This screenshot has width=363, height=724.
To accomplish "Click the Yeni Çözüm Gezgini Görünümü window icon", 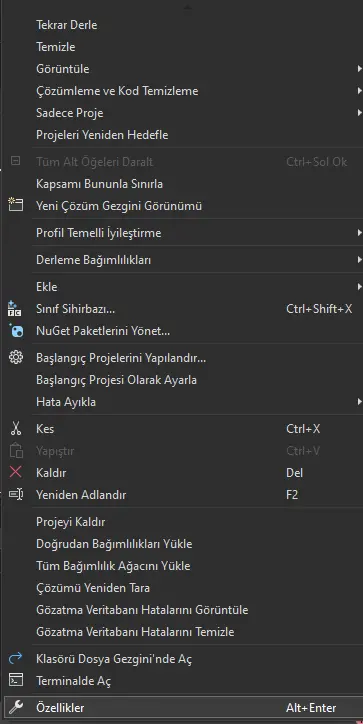I will tap(16, 205).
